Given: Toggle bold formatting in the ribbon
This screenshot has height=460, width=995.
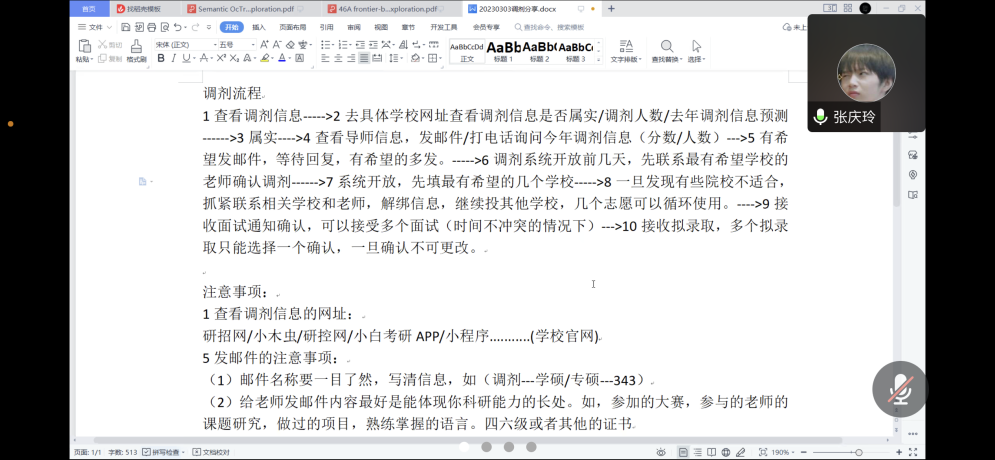Looking at the screenshot, I should [x=161, y=59].
